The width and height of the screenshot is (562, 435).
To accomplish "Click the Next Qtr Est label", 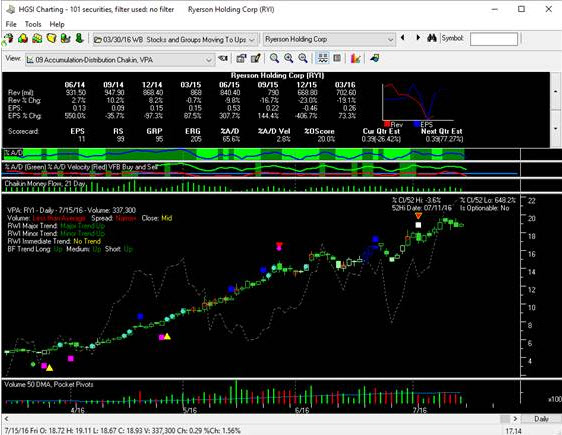I will click(x=442, y=131).
